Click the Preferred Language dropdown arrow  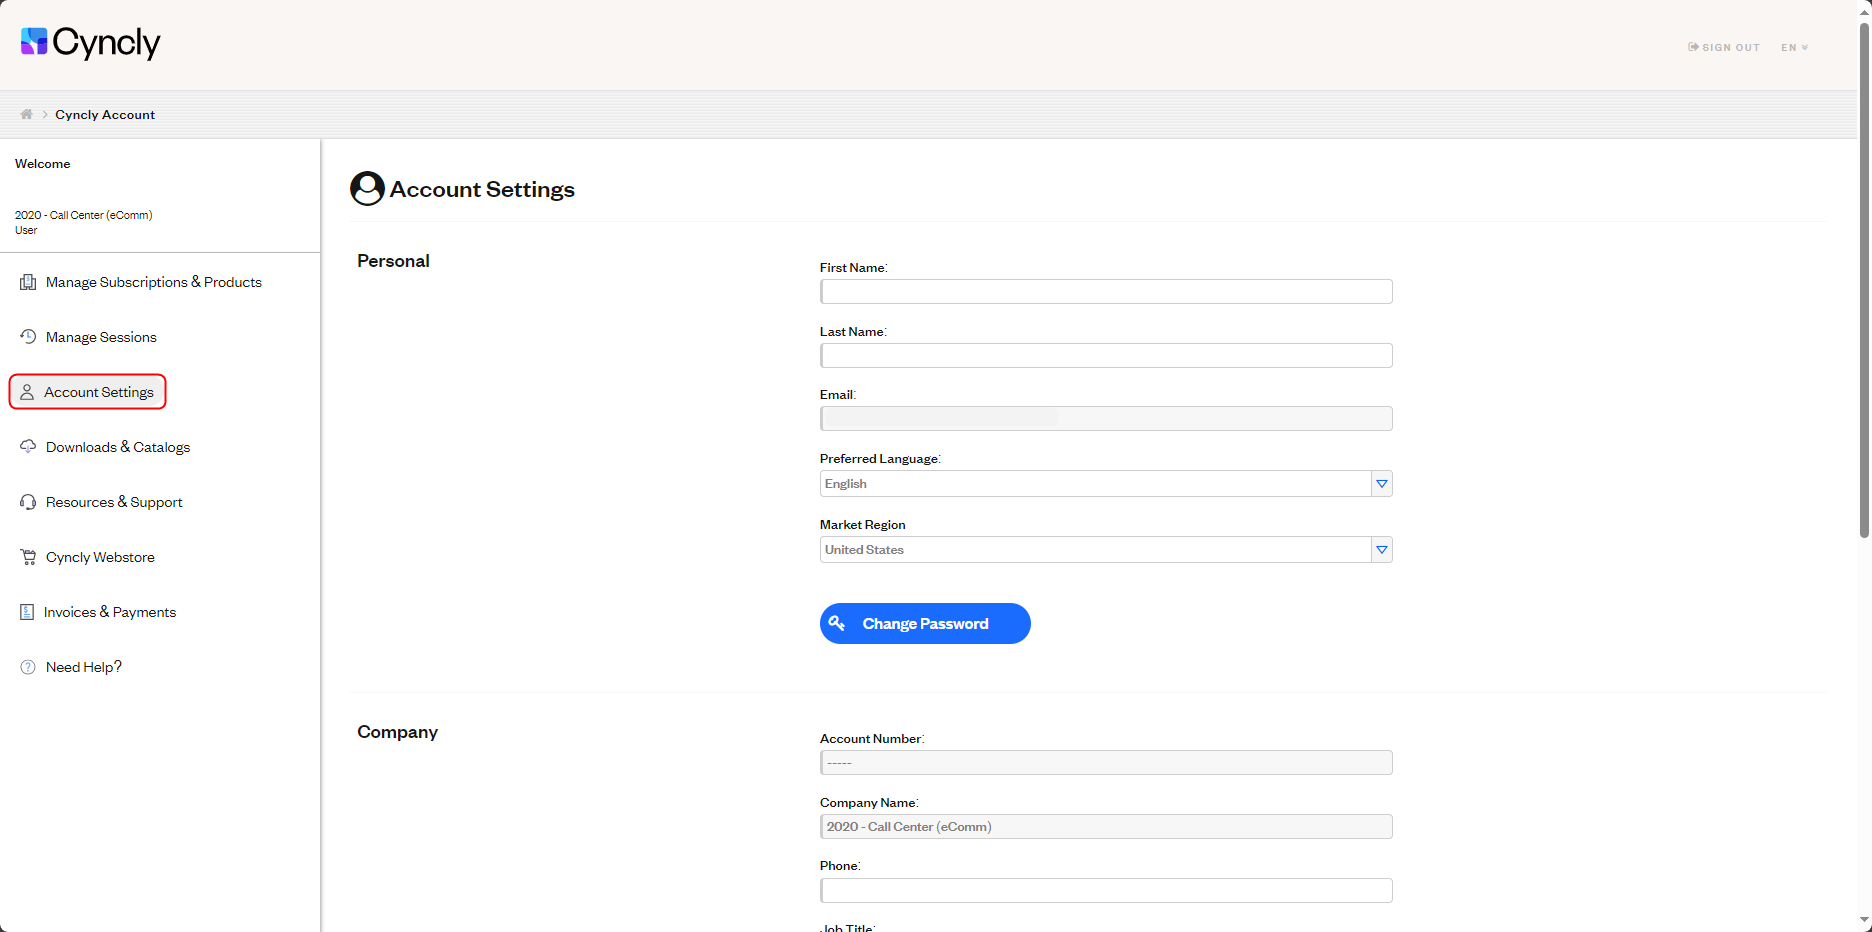click(1382, 483)
